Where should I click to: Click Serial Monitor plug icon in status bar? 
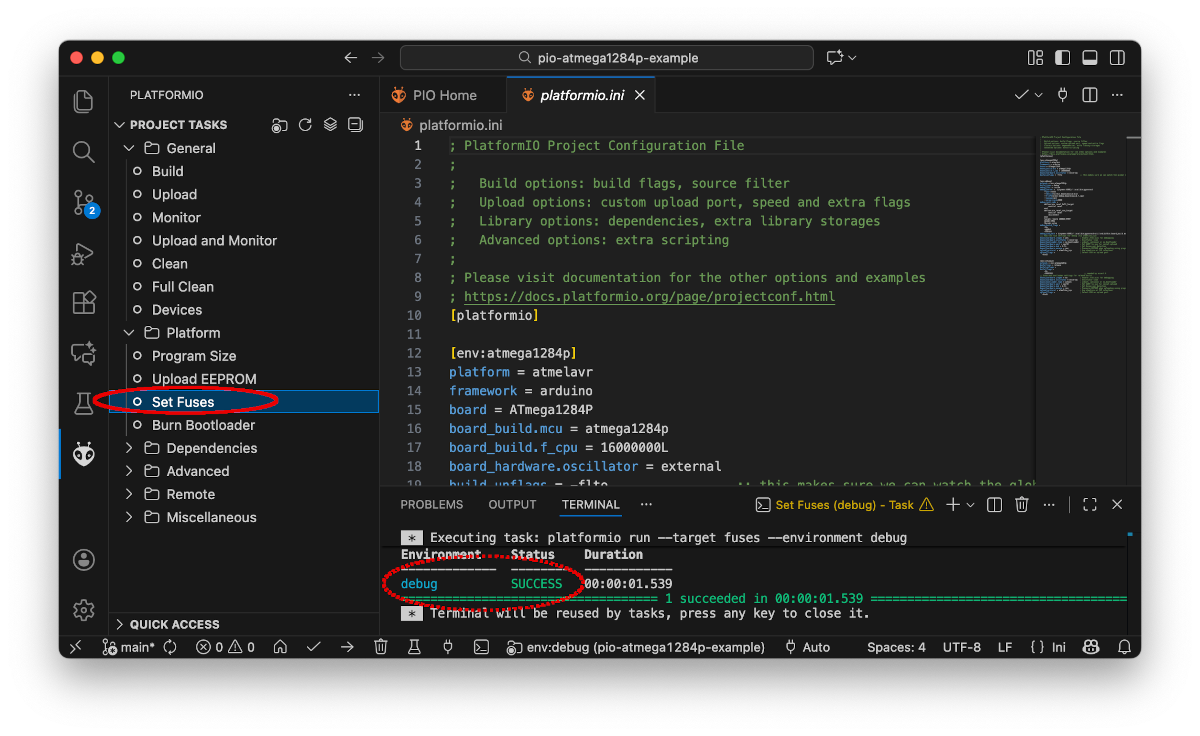coord(448,647)
